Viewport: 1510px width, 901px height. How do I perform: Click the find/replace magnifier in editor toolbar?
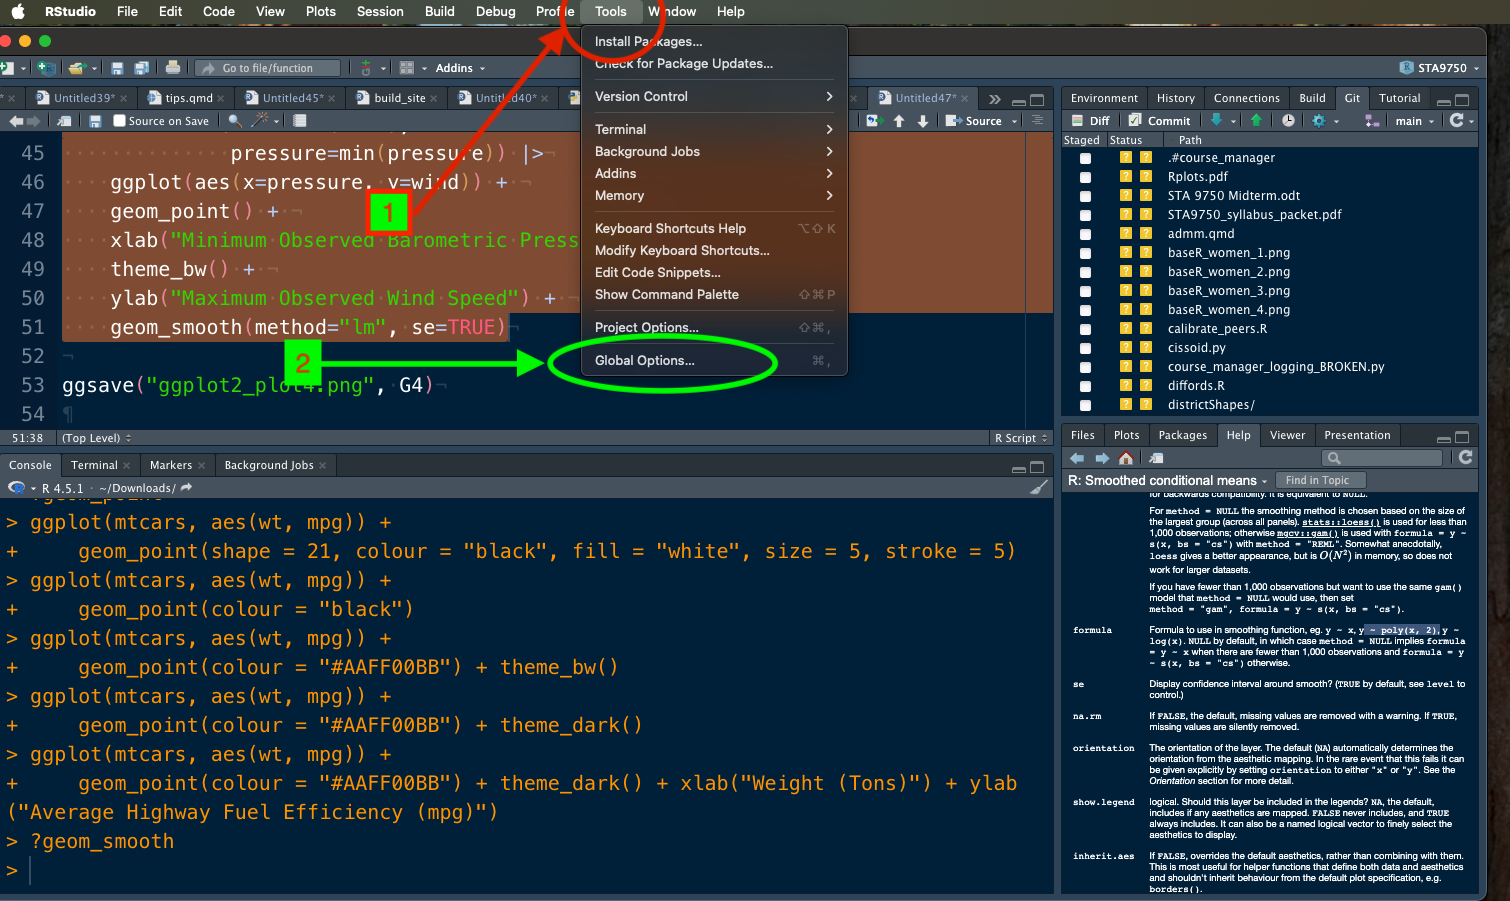pos(235,121)
